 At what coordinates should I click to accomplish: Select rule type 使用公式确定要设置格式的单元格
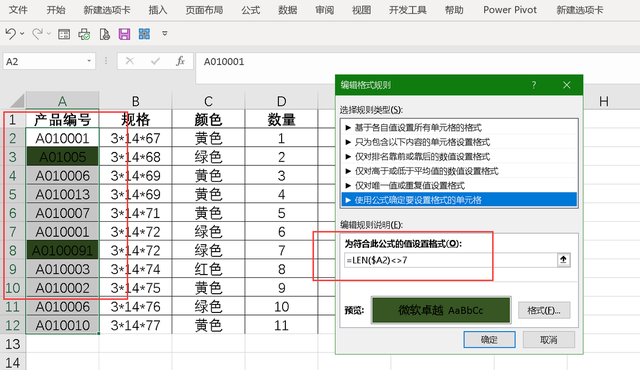[x=459, y=200]
